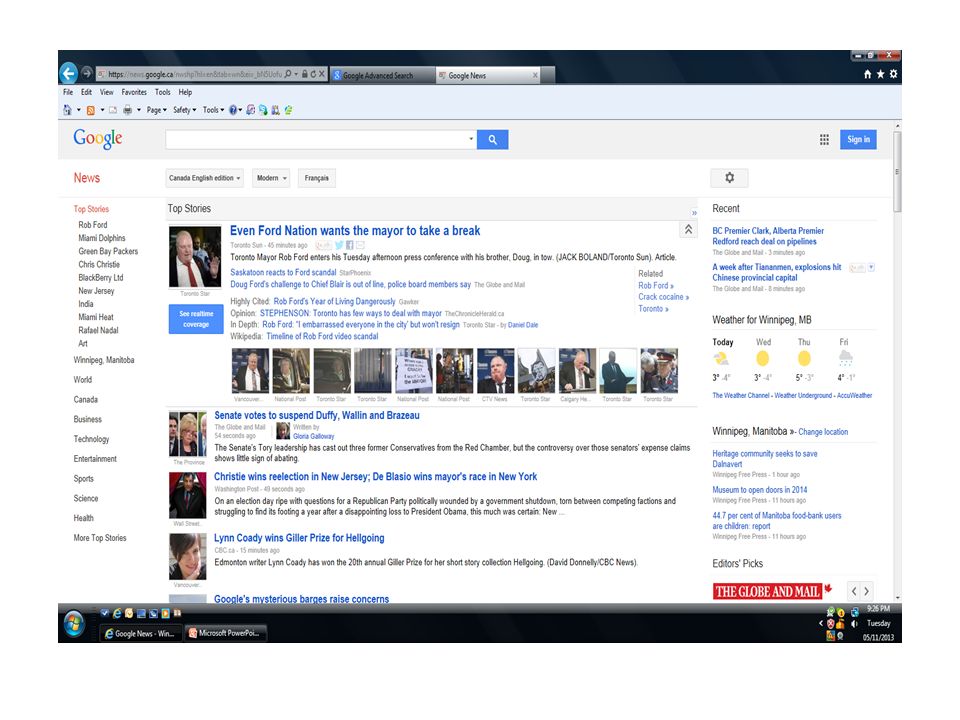Screen dimensions: 960x720
Task: Open the Tools dropdown in command bar
Action: click(x=213, y=110)
